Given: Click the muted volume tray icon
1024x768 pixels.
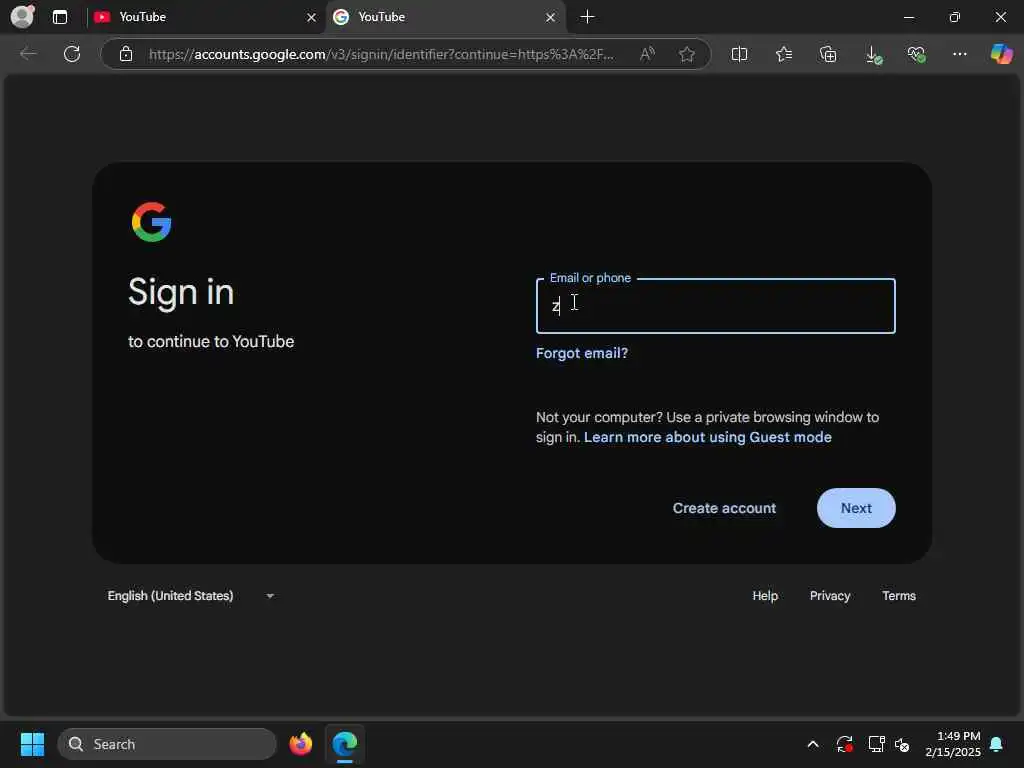Looking at the screenshot, I should [903, 744].
